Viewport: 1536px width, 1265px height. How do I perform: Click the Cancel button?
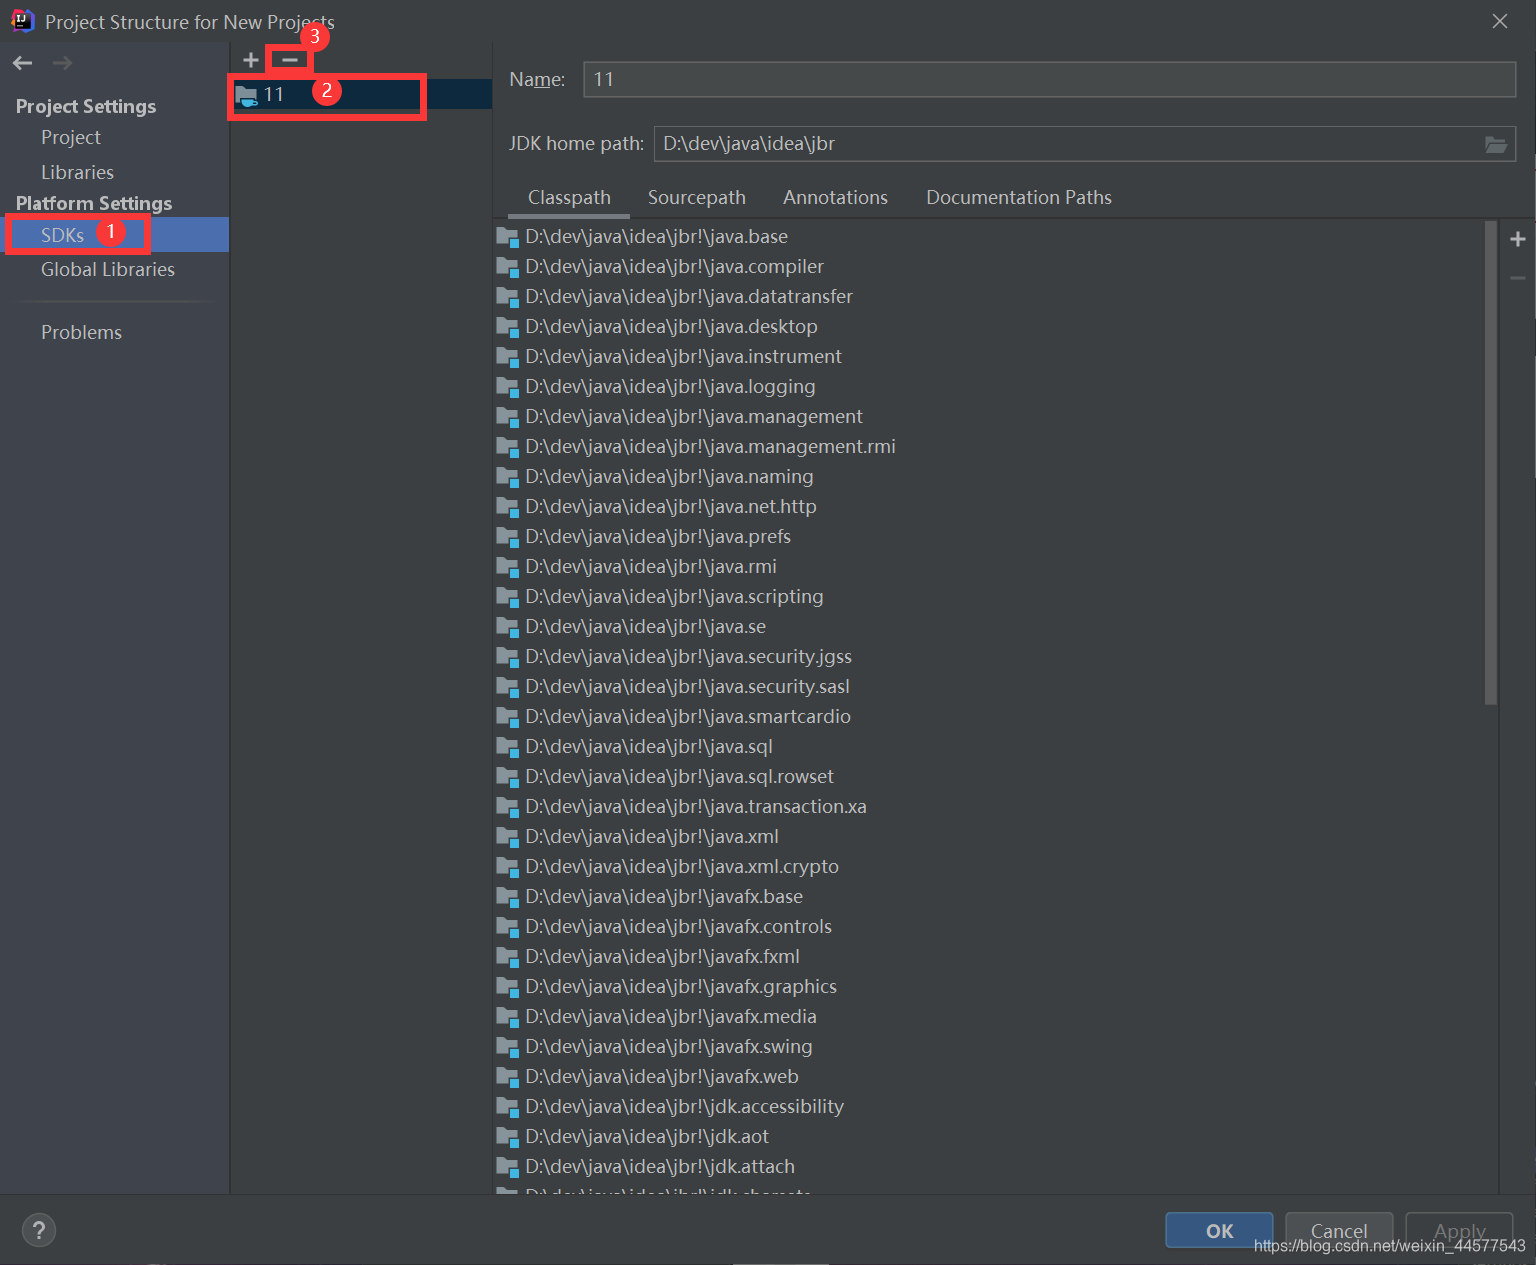1339,1231
